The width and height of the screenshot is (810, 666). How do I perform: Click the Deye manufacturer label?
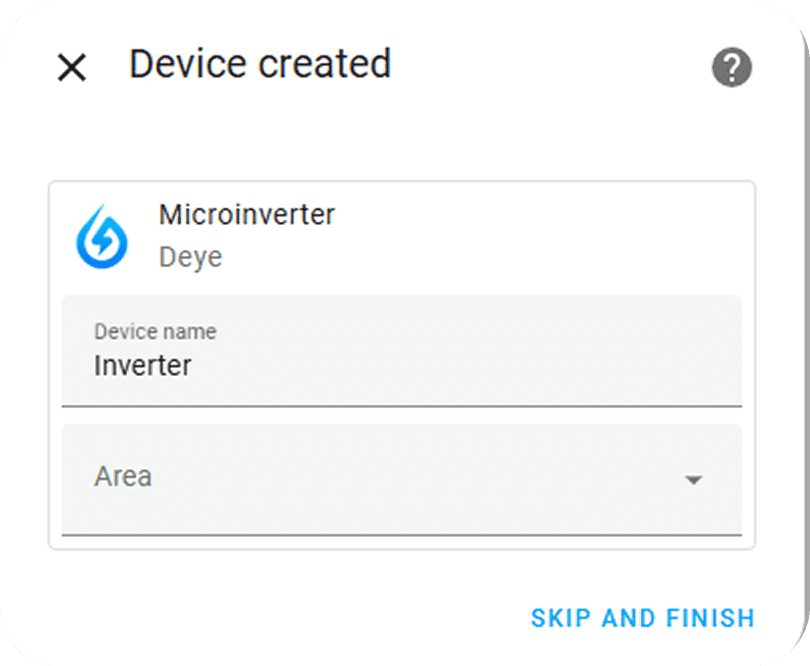(190, 257)
